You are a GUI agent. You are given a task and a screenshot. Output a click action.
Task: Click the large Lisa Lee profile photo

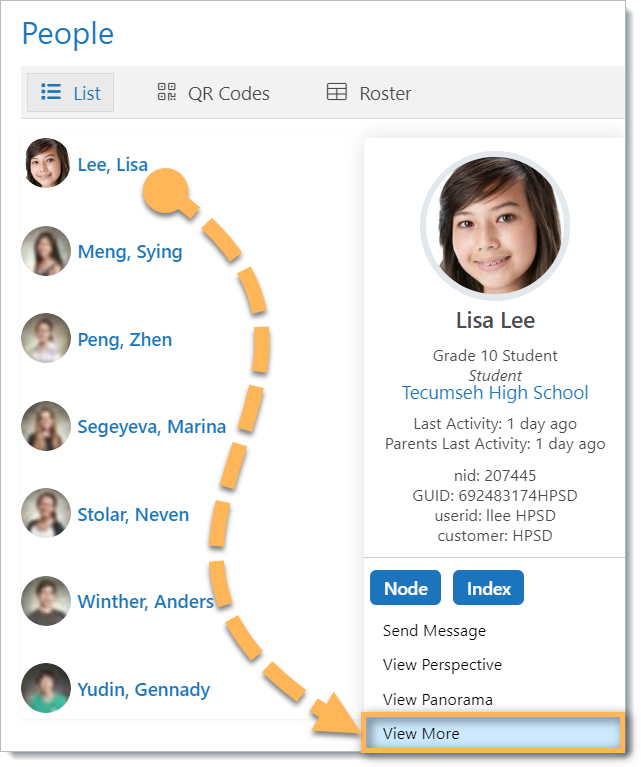pos(495,226)
